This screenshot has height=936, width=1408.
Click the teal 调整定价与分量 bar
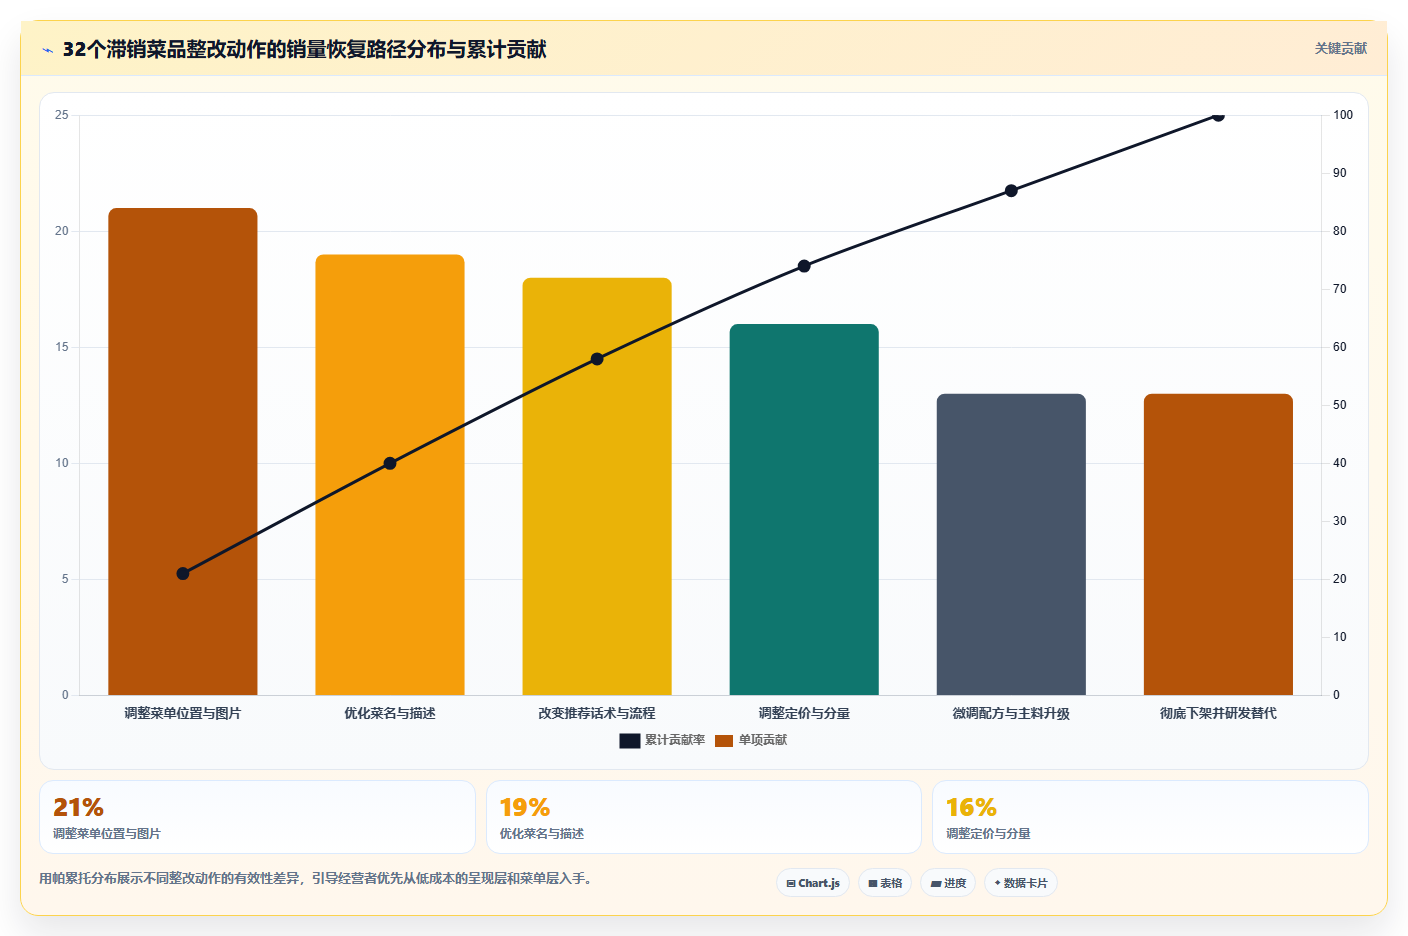tap(804, 509)
